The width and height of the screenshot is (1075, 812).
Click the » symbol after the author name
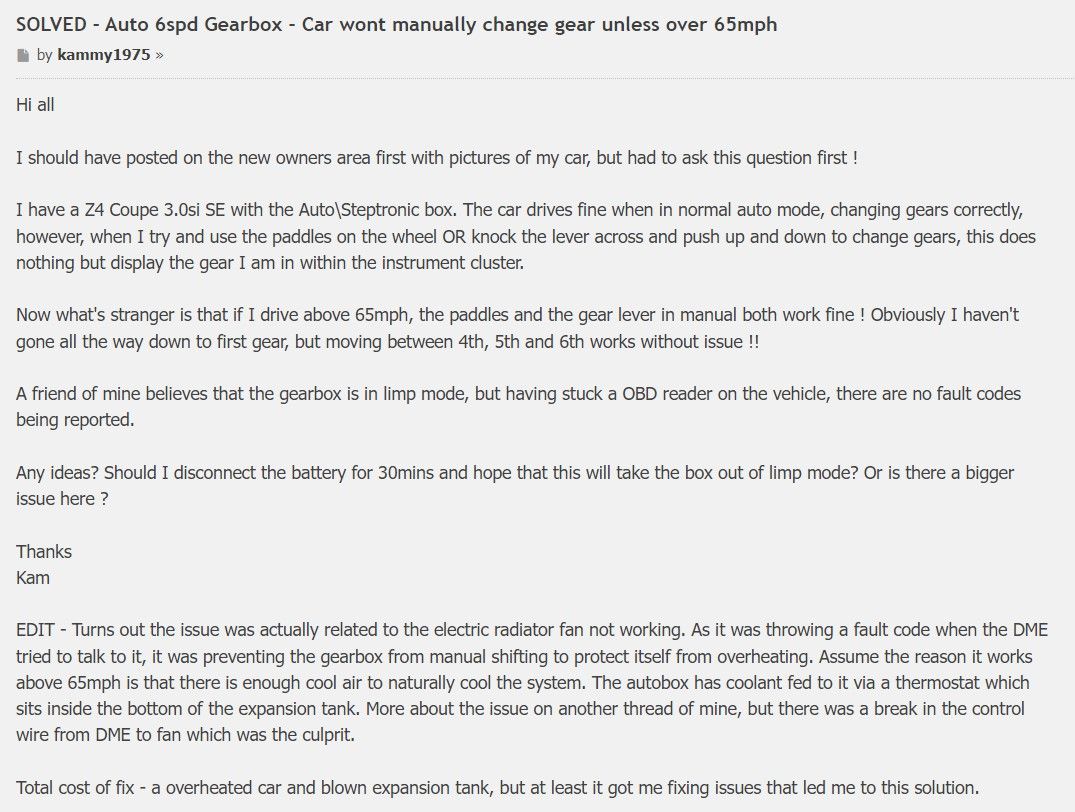click(x=160, y=56)
